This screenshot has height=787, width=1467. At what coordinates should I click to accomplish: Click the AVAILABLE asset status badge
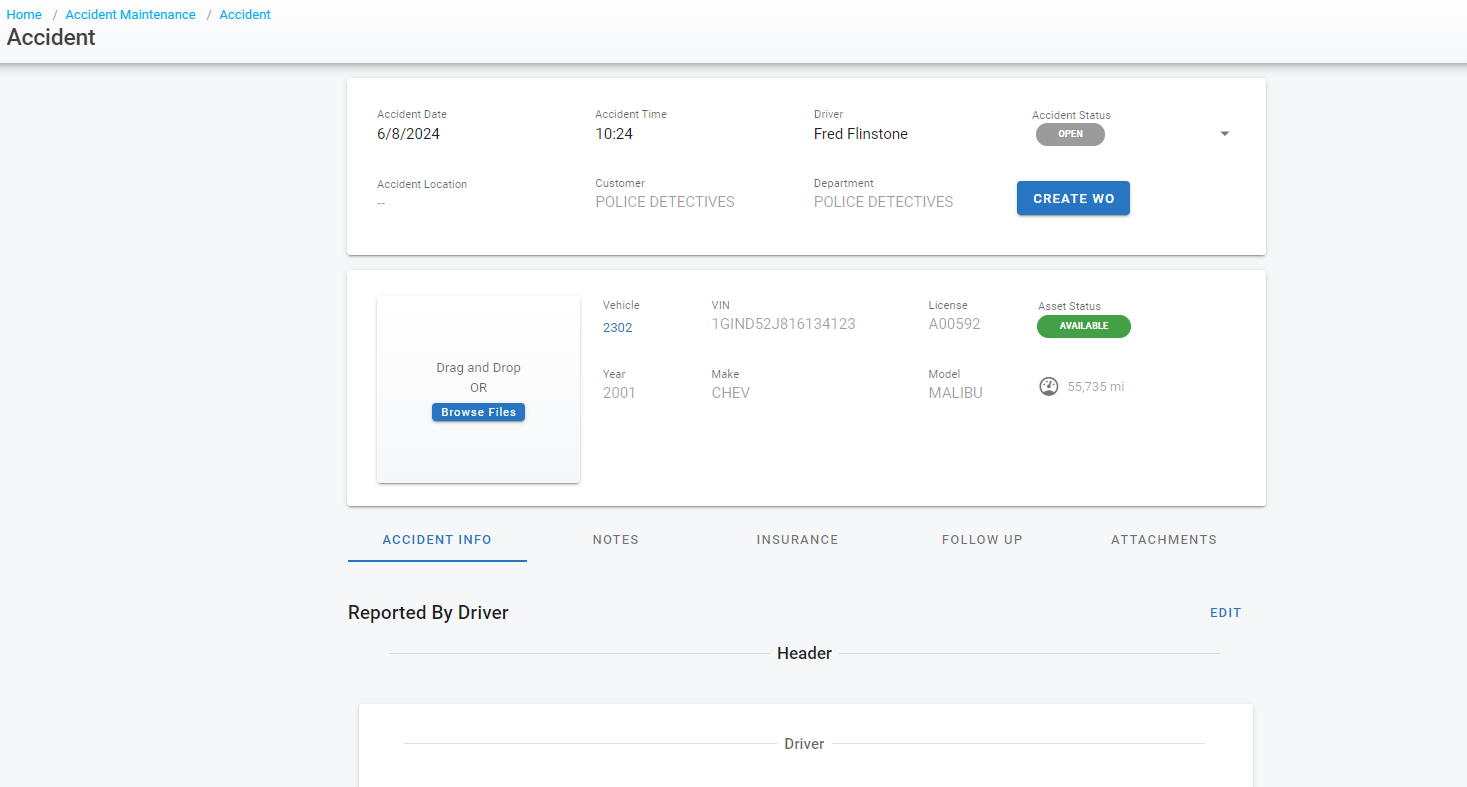pyautogui.click(x=1083, y=326)
